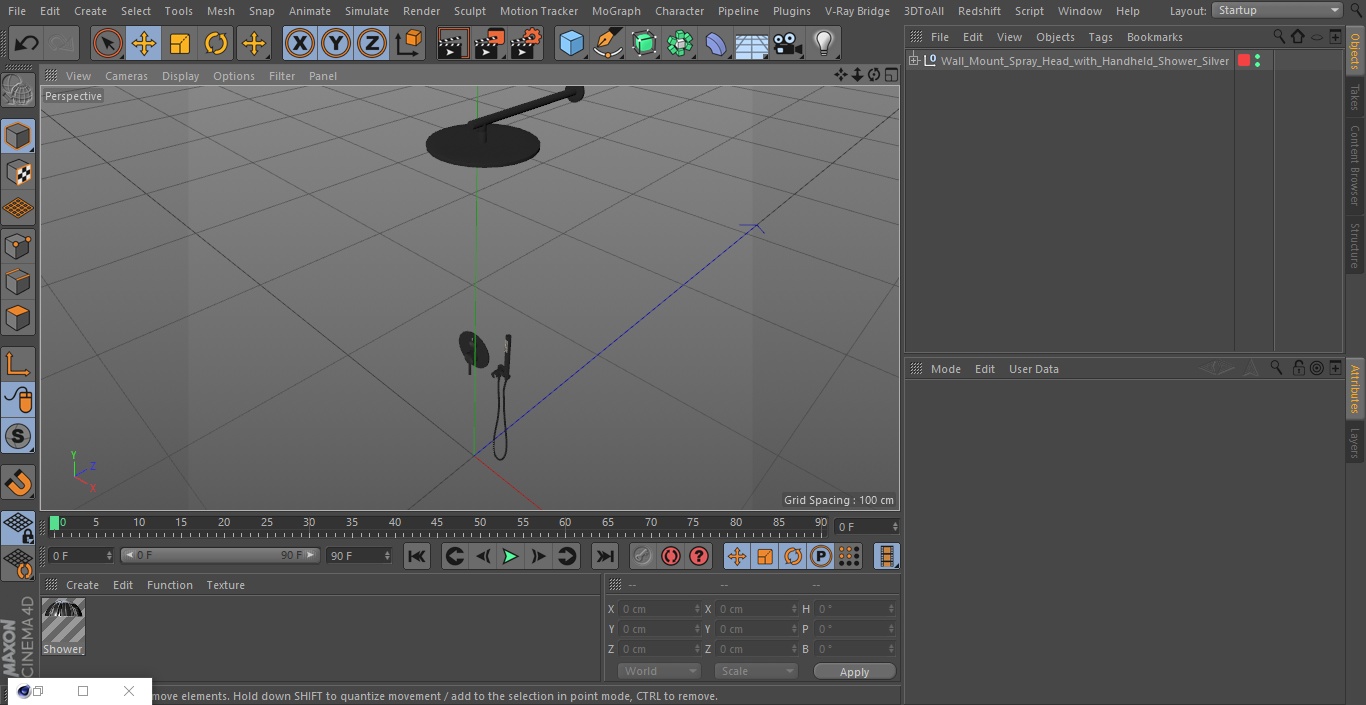The height and width of the screenshot is (705, 1366).
Task: Switch to Edges mode
Action: [x=18, y=282]
